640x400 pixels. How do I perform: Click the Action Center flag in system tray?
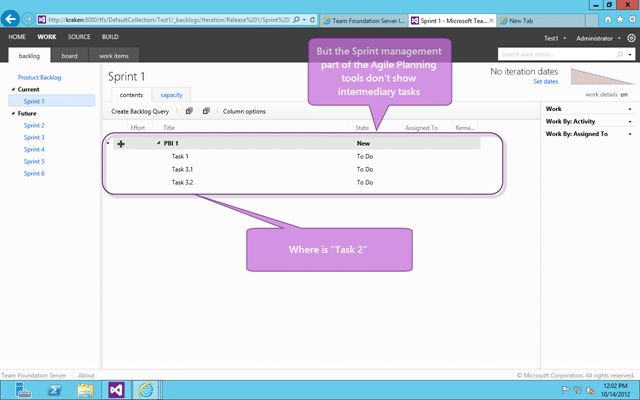(565, 390)
